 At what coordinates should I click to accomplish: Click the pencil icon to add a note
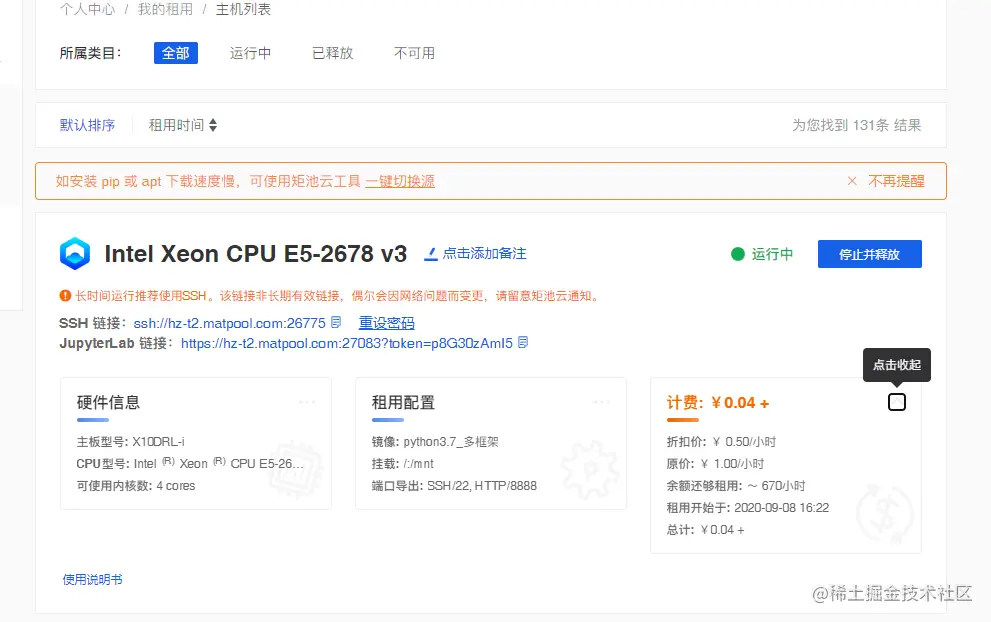point(431,254)
